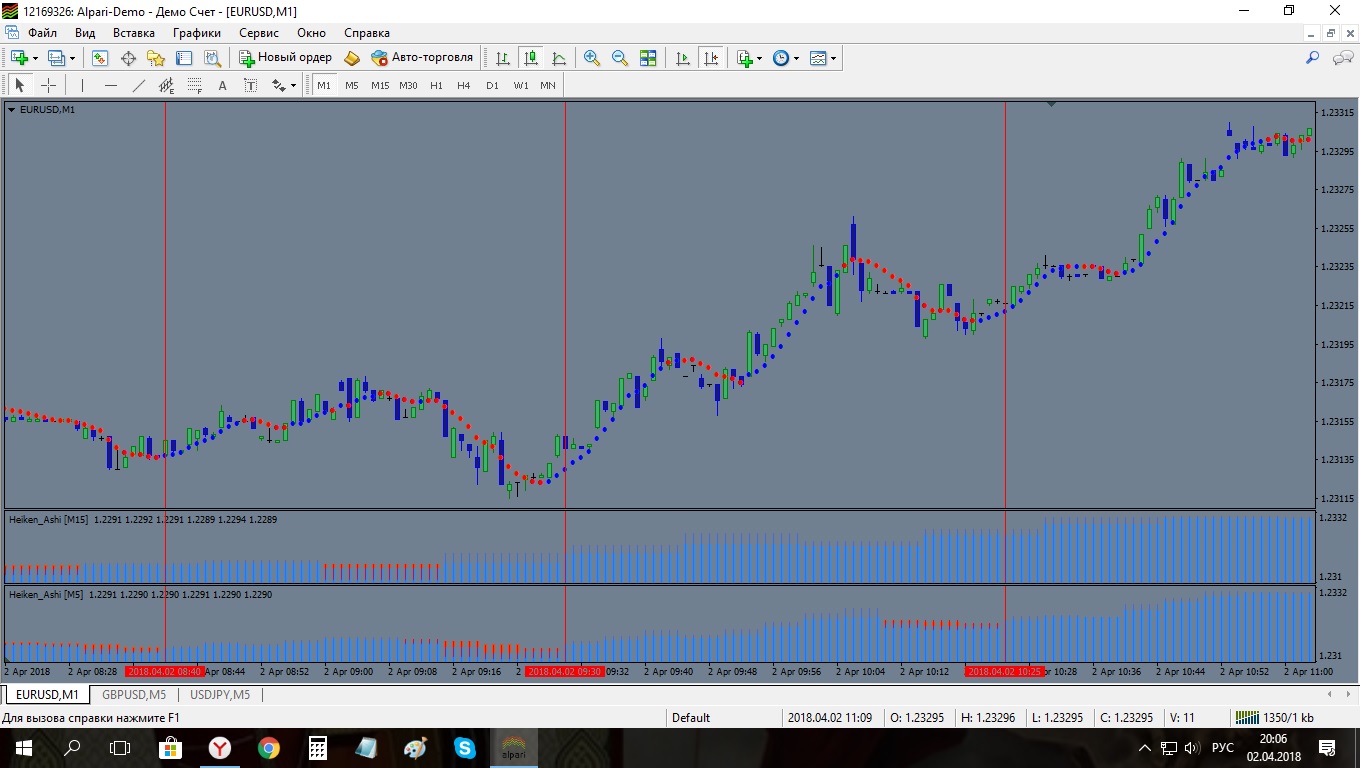
Task: Select the crosshair tool
Action: click(x=48, y=85)
